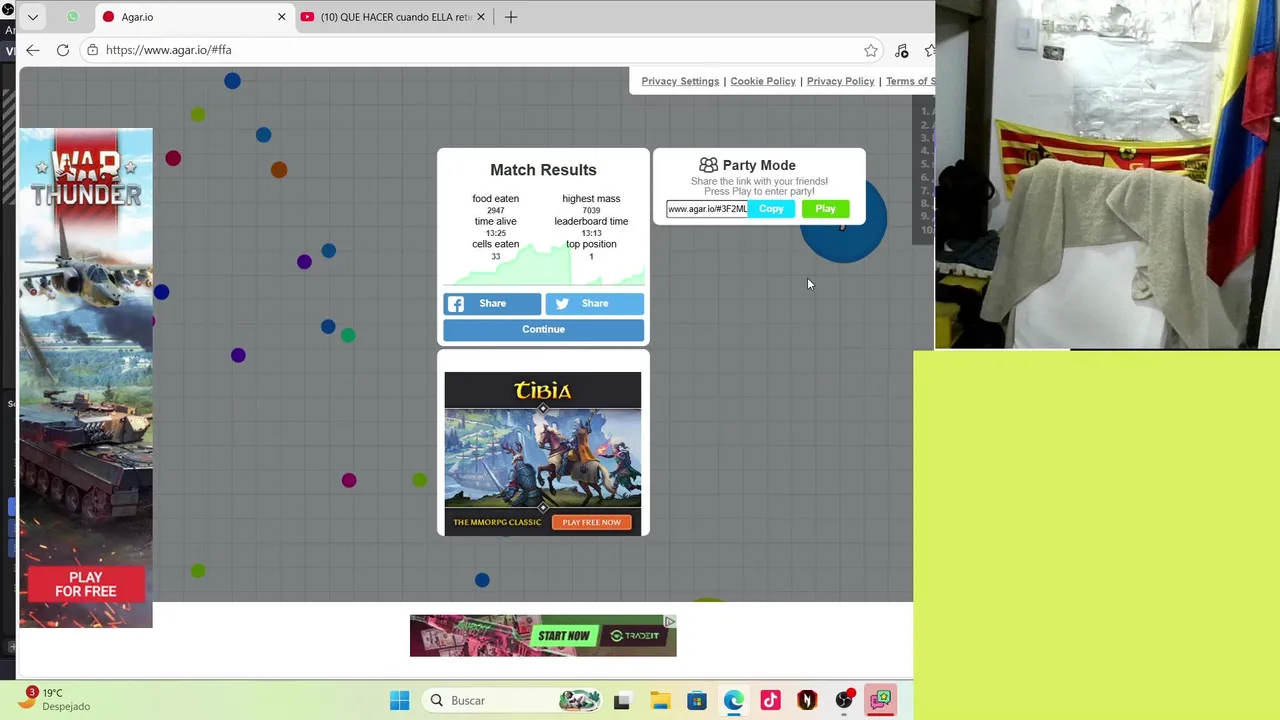This screenshot has width=1280, height=720.
Task: Click the address bar URL
Action: (x=168, y=50)
